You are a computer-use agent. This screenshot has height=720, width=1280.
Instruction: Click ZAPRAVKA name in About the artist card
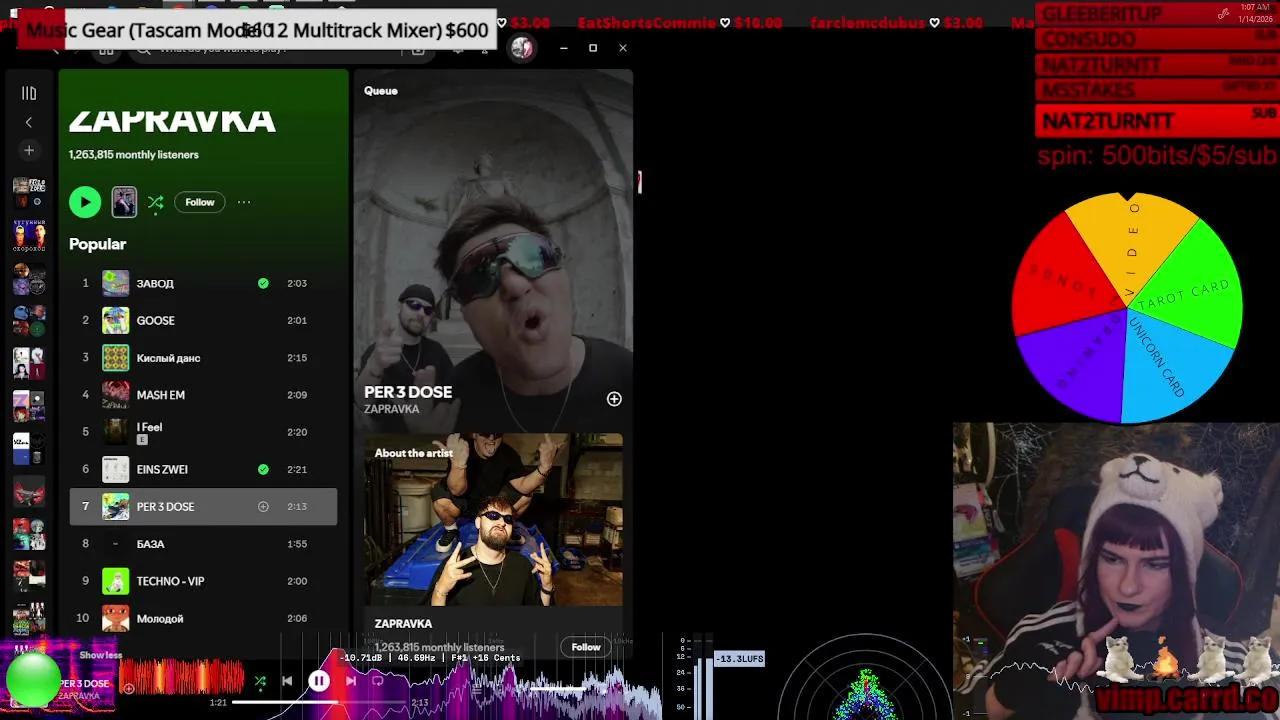click(x=403, y=624)
